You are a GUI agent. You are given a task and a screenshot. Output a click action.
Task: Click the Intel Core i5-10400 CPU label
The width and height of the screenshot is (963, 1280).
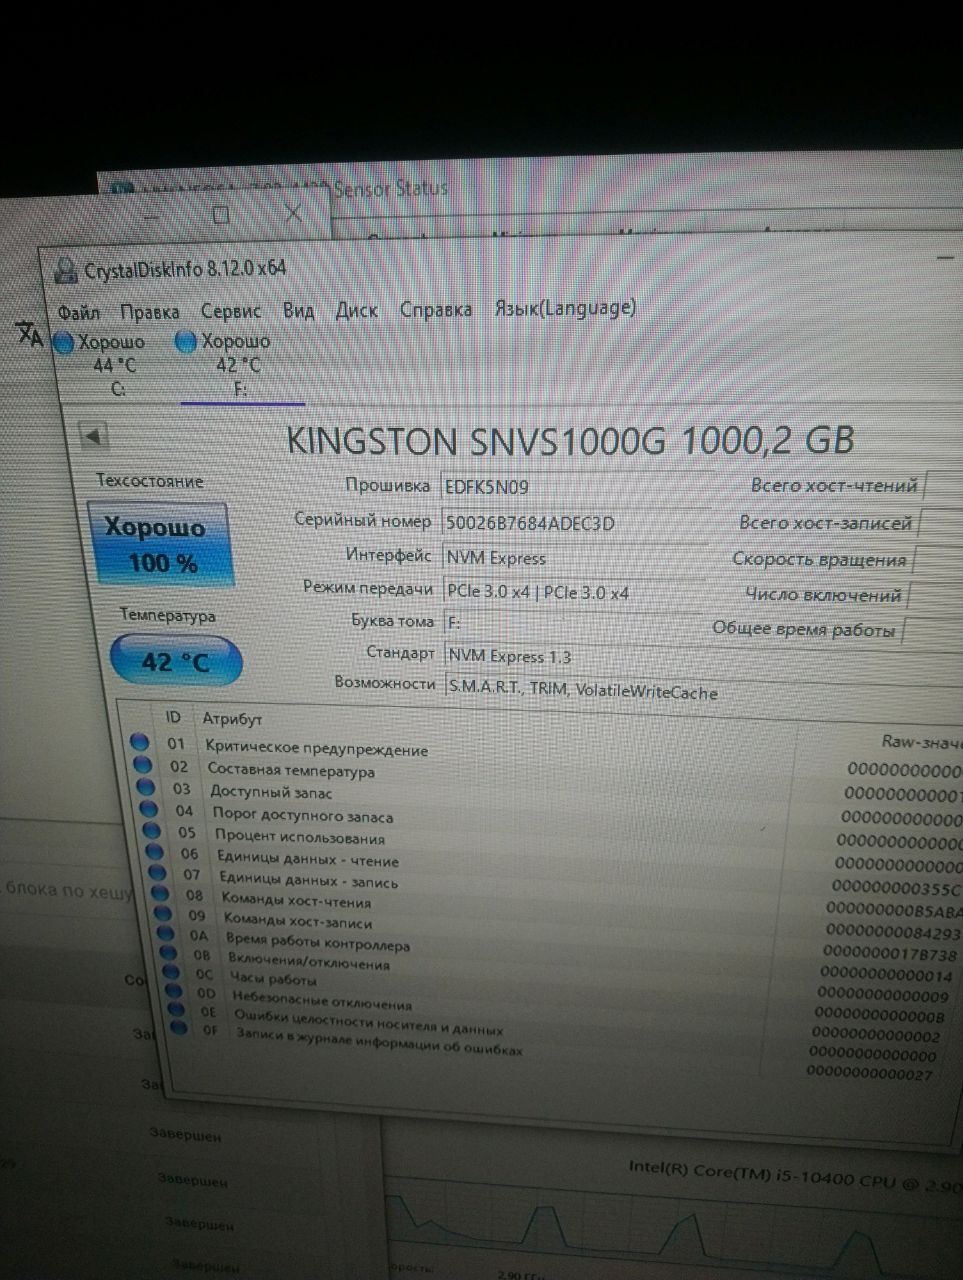click(x=795, y=1175)
